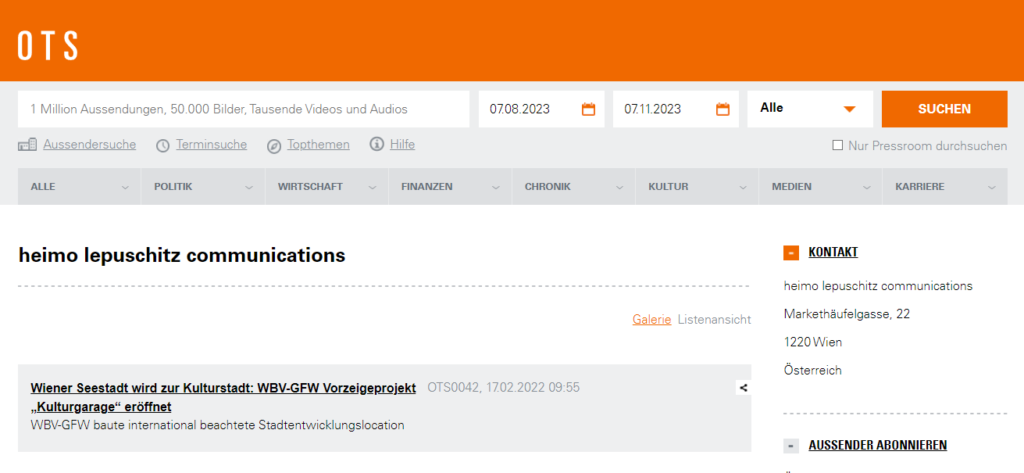Expand the POLITIK category menu
1024x473 pixels.
(x=203, y=187)
